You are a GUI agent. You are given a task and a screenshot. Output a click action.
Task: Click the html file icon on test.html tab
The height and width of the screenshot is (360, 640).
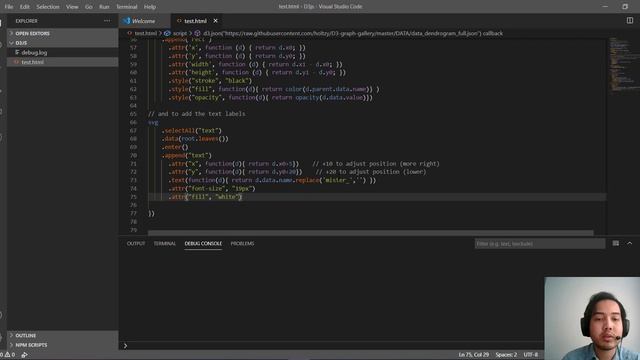click(179, 21)
